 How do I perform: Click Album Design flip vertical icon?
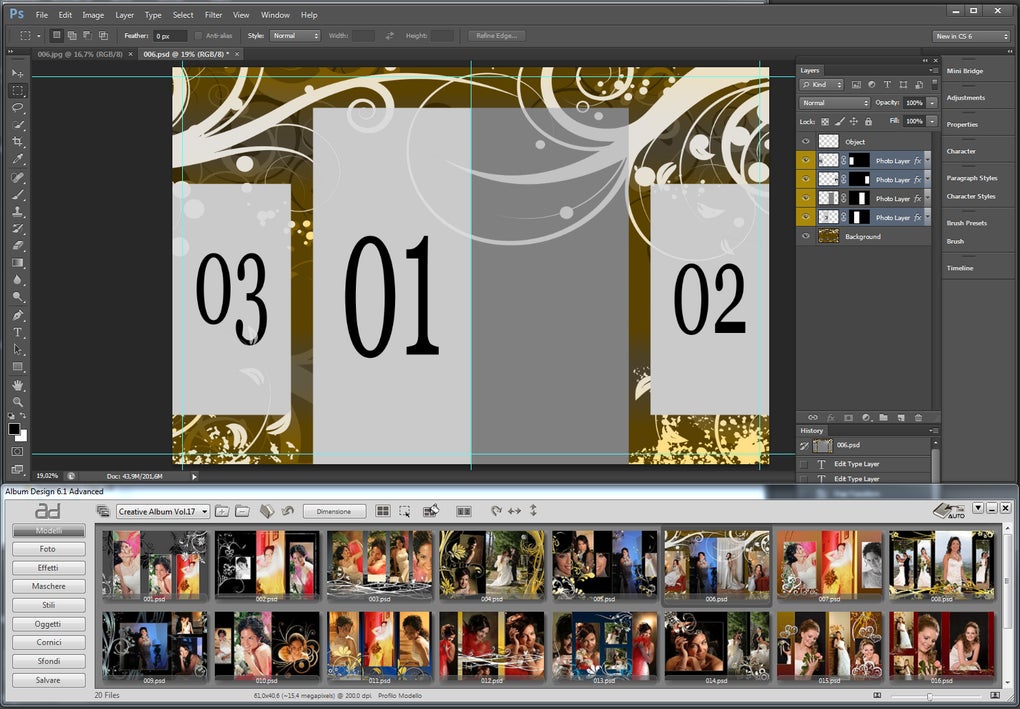point(533,511)
